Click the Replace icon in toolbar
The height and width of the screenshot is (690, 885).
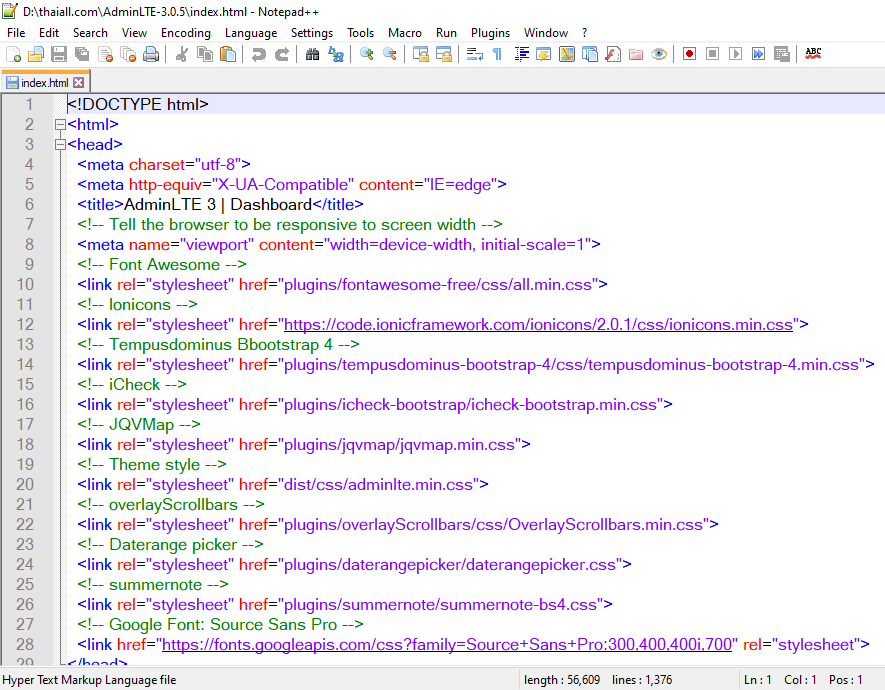point(336,54)
